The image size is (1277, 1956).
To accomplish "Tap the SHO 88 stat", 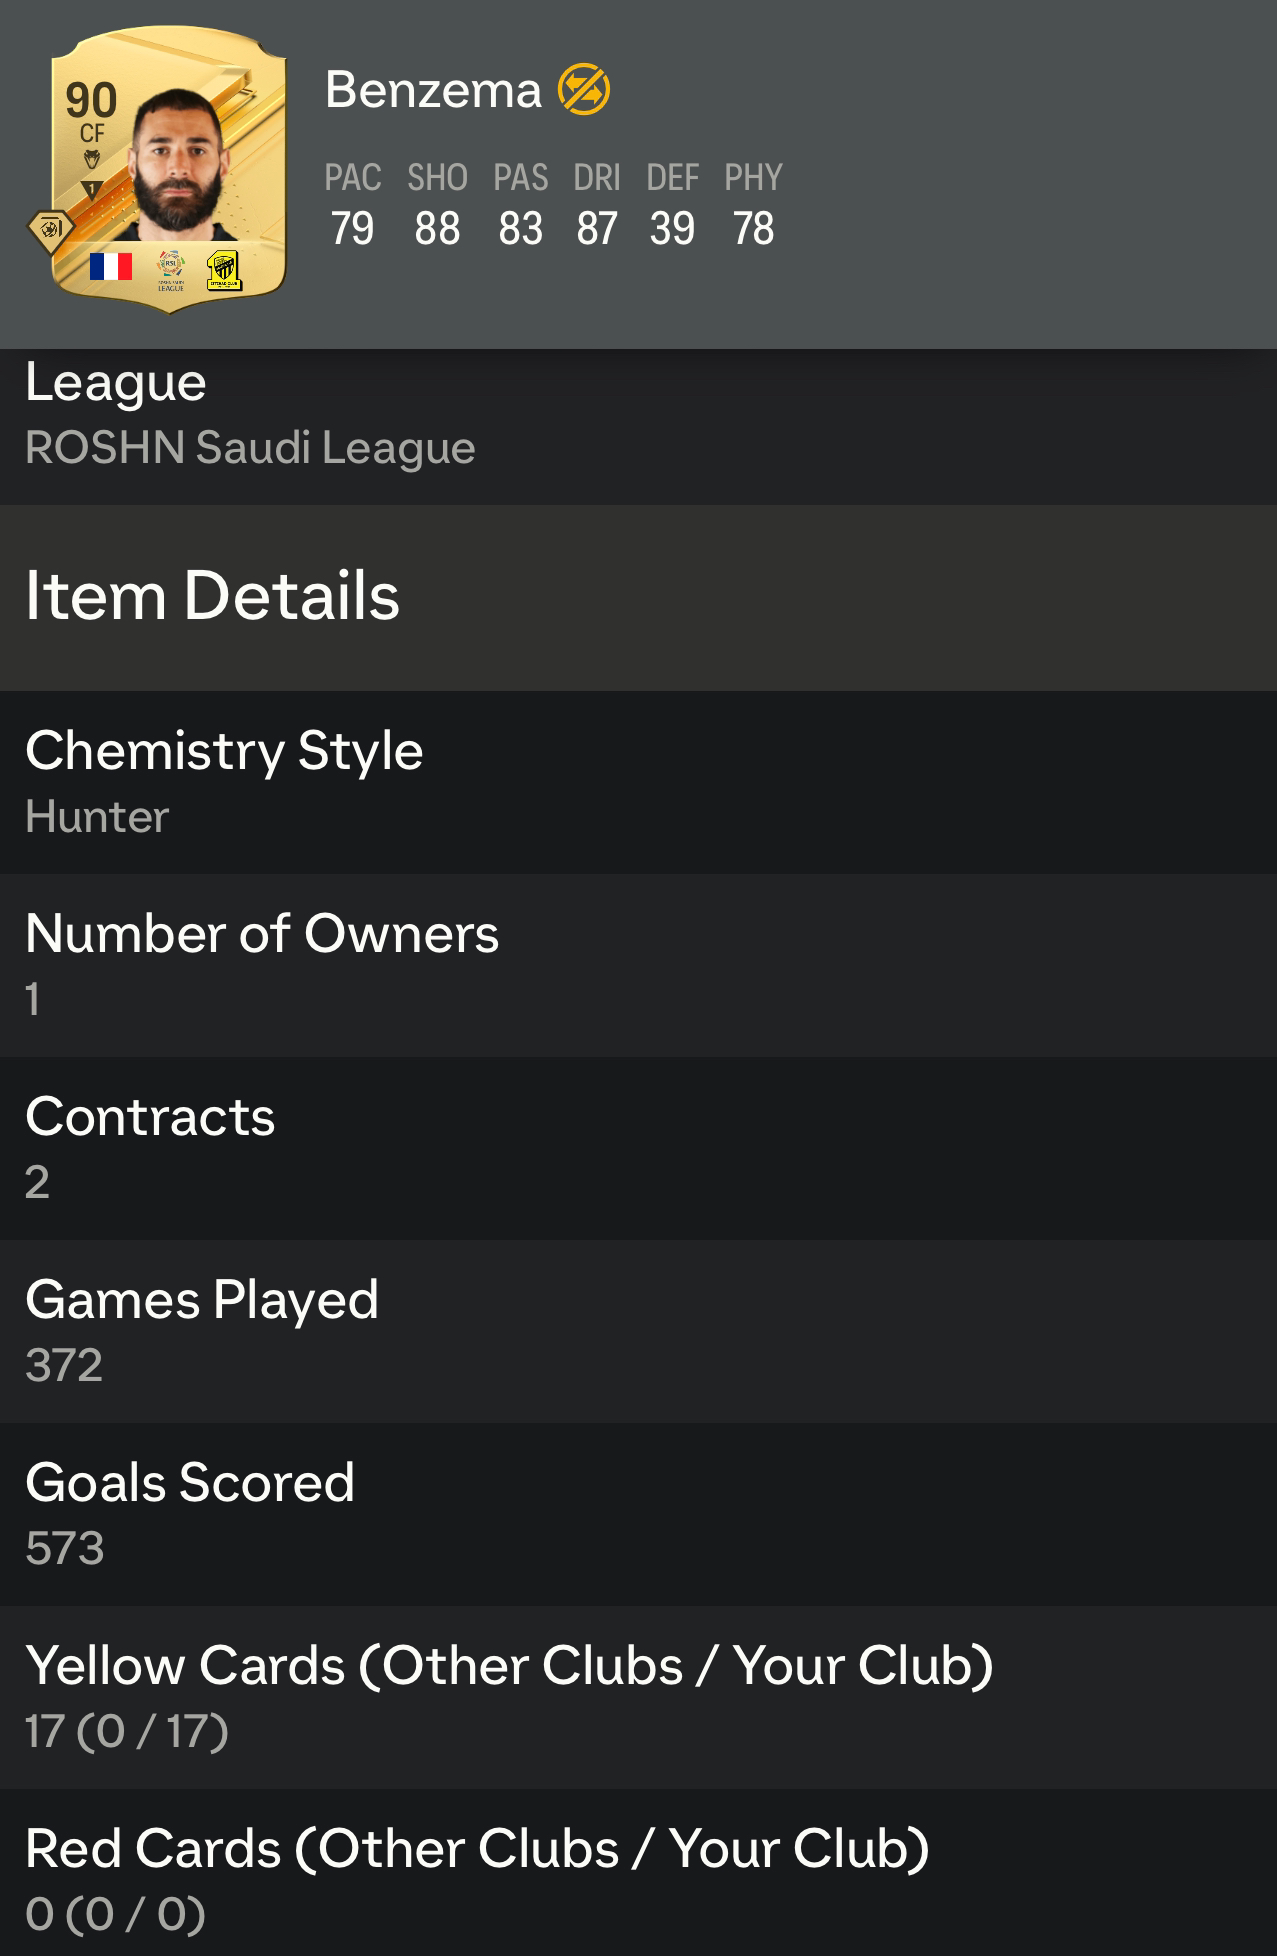I will [437, 204].
